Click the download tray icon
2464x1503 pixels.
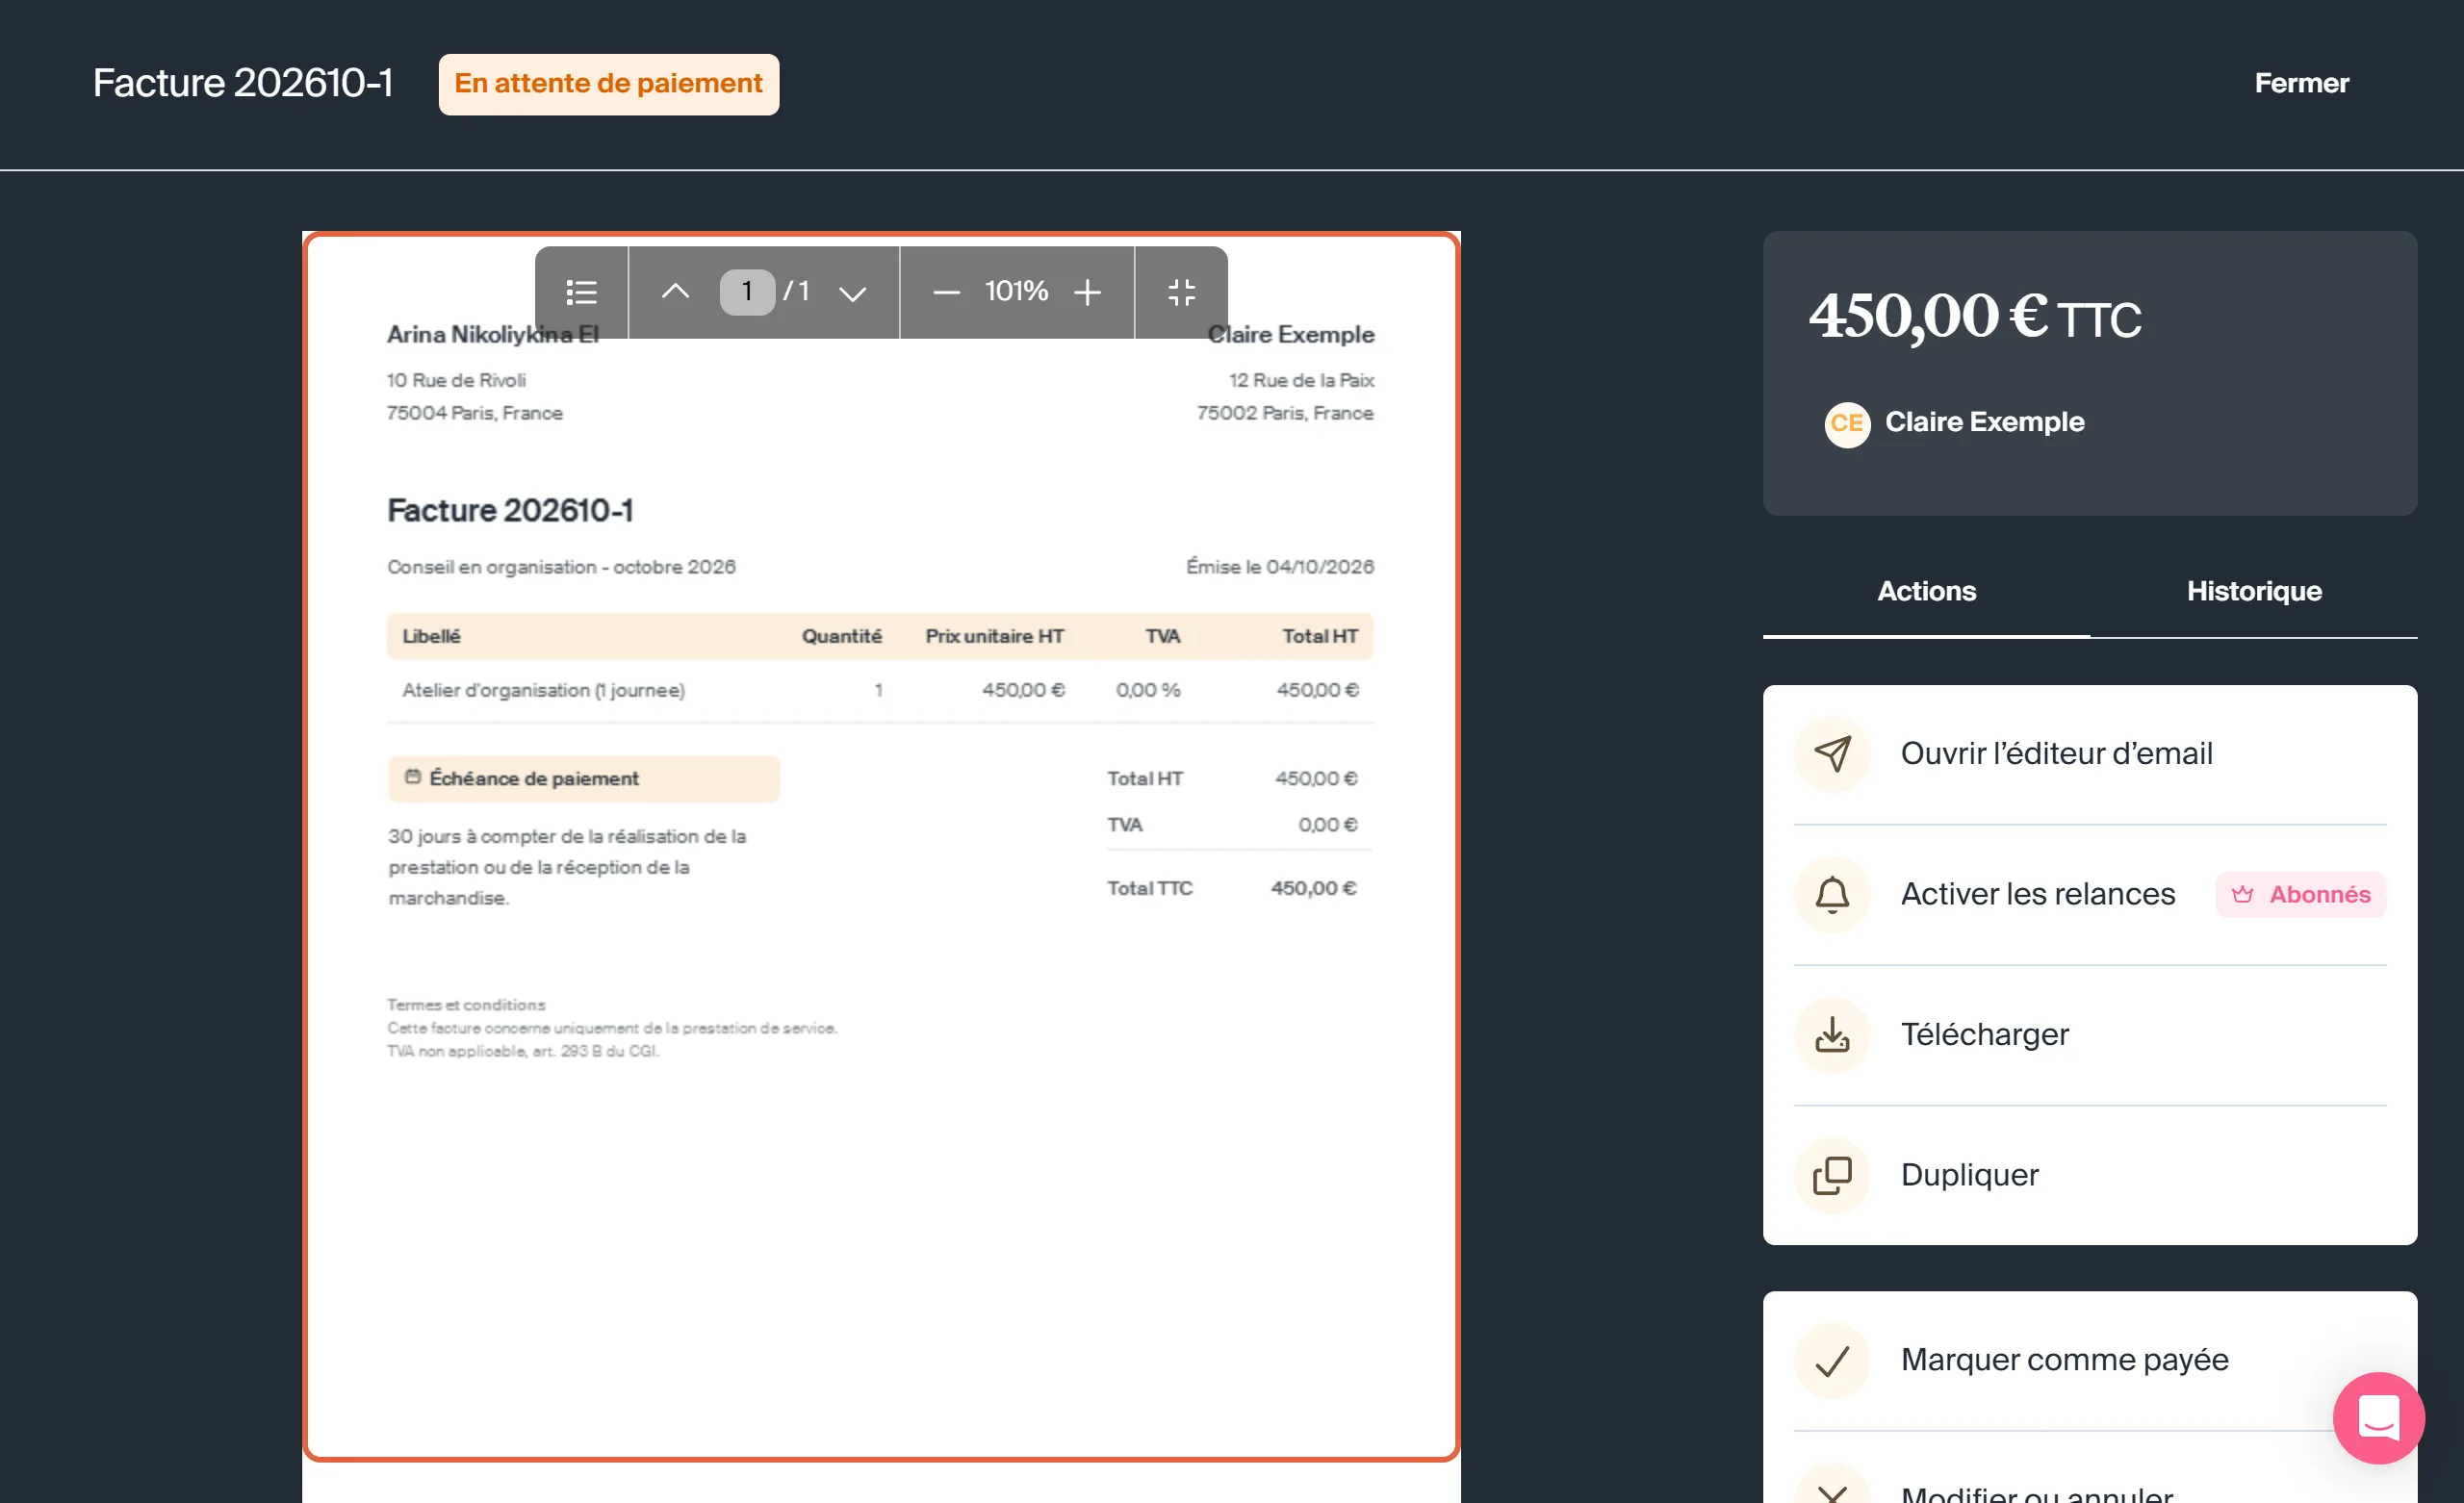point(1832,1035)
